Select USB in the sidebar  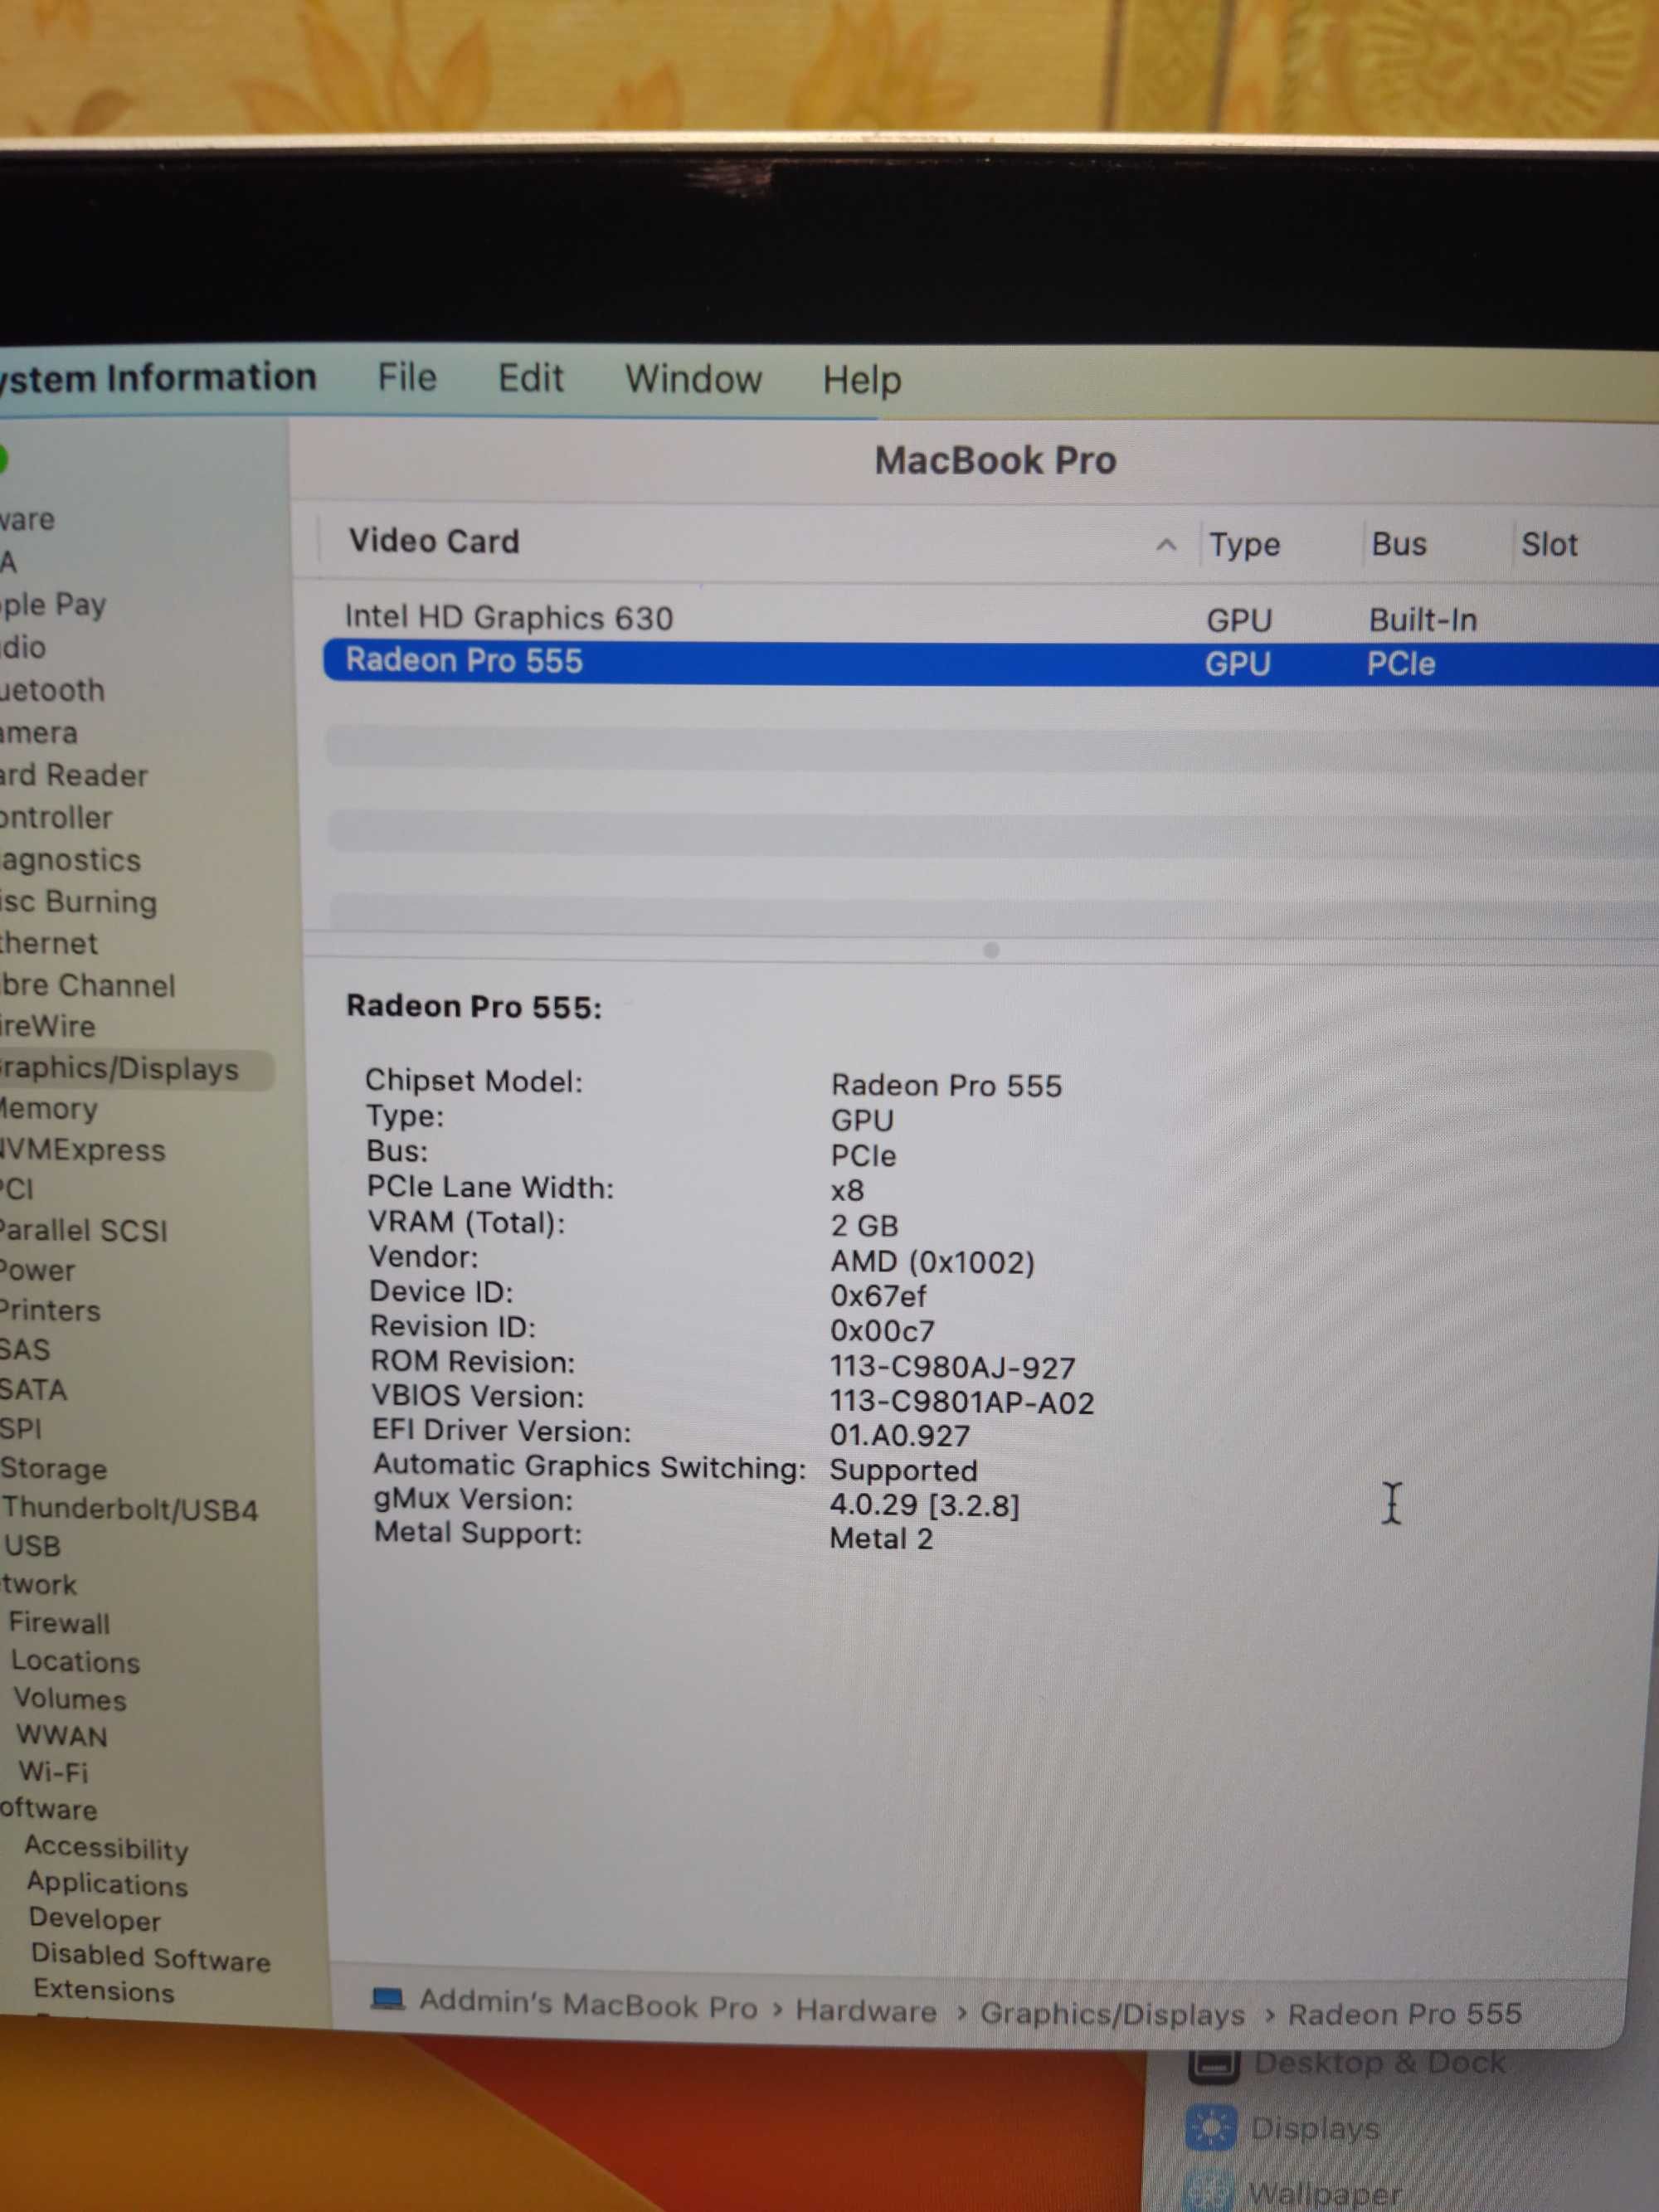(32, 1547)
